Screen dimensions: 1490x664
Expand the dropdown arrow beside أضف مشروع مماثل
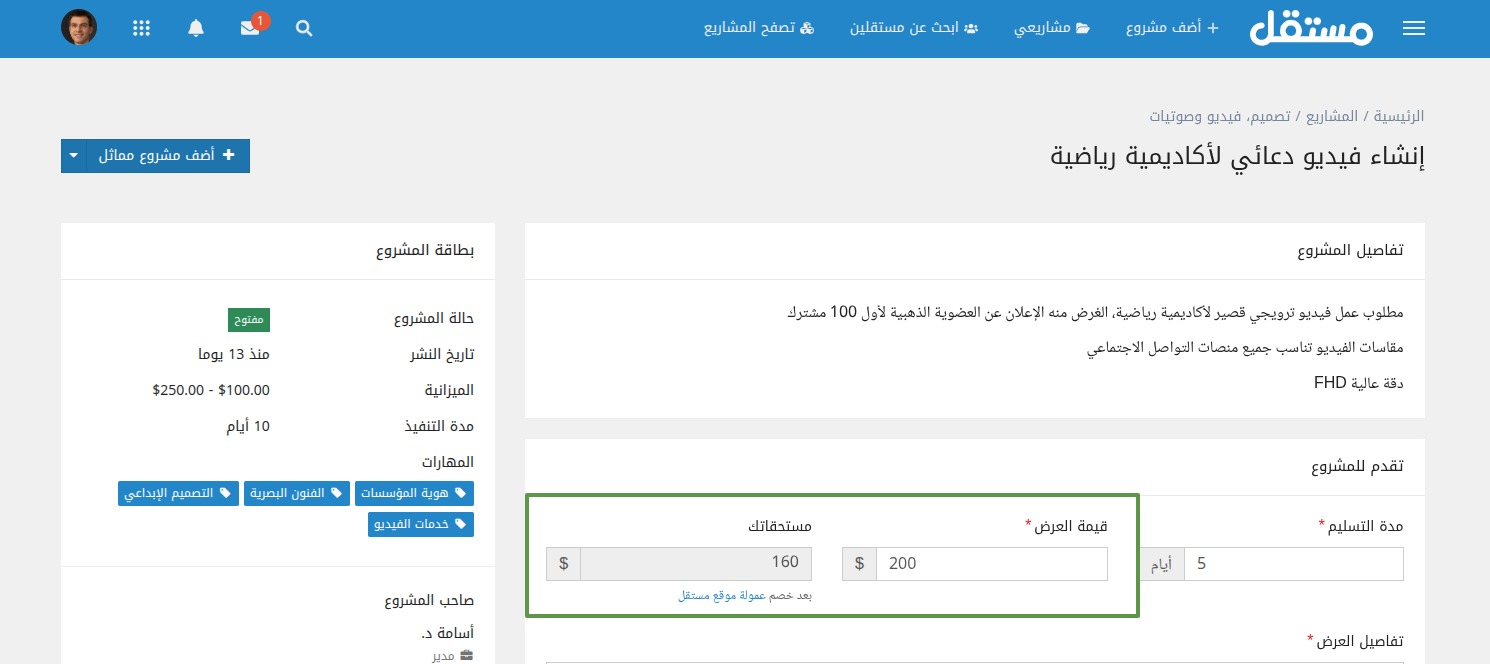(74, 156)
